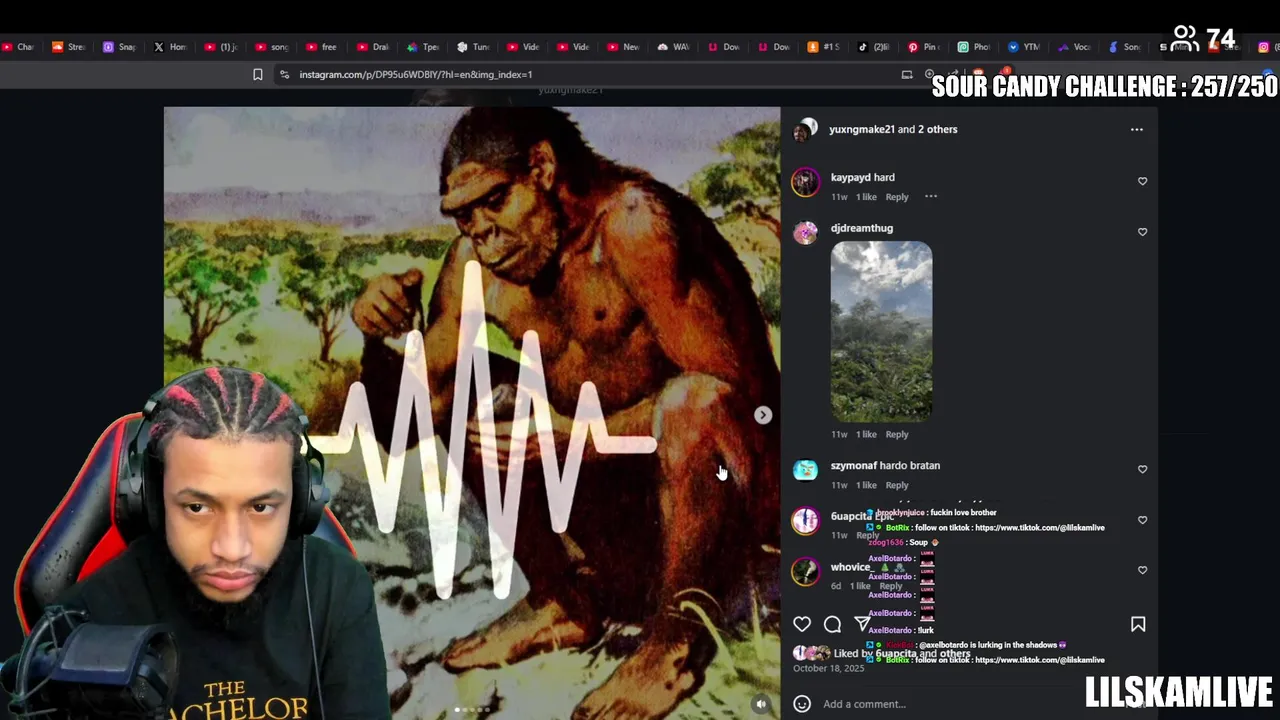Viewport: 1280px width, 720px height.
Task: Click the instagram.com URL in address bar
Action: [x=415, y=74]
